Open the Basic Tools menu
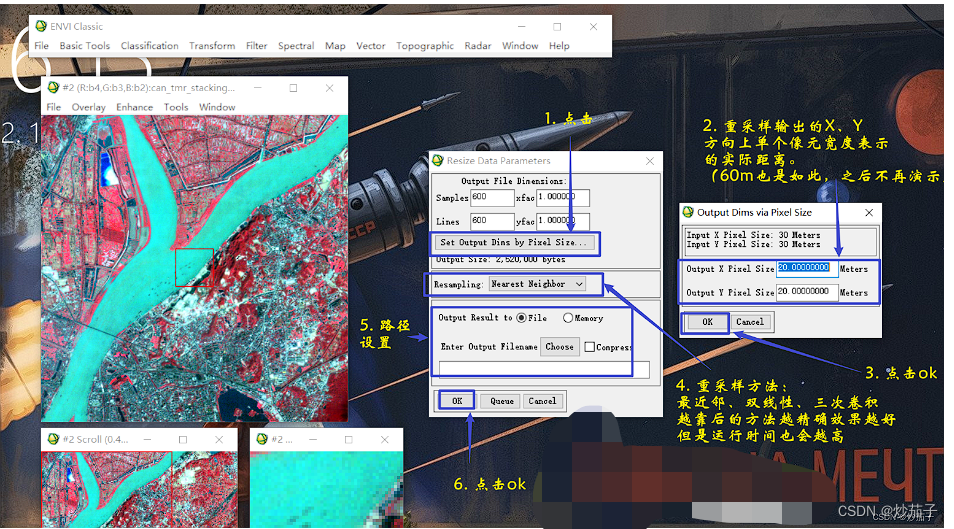Screen dimensions: 954x529 click(85, 46)
